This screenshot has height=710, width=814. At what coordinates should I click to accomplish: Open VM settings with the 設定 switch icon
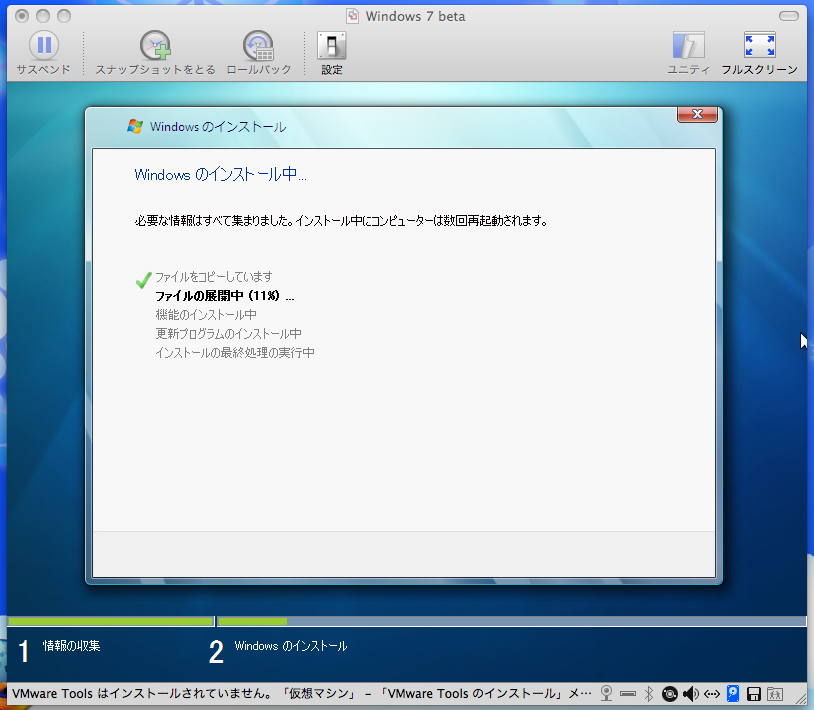pyautogui.click(x=332, y=46)
